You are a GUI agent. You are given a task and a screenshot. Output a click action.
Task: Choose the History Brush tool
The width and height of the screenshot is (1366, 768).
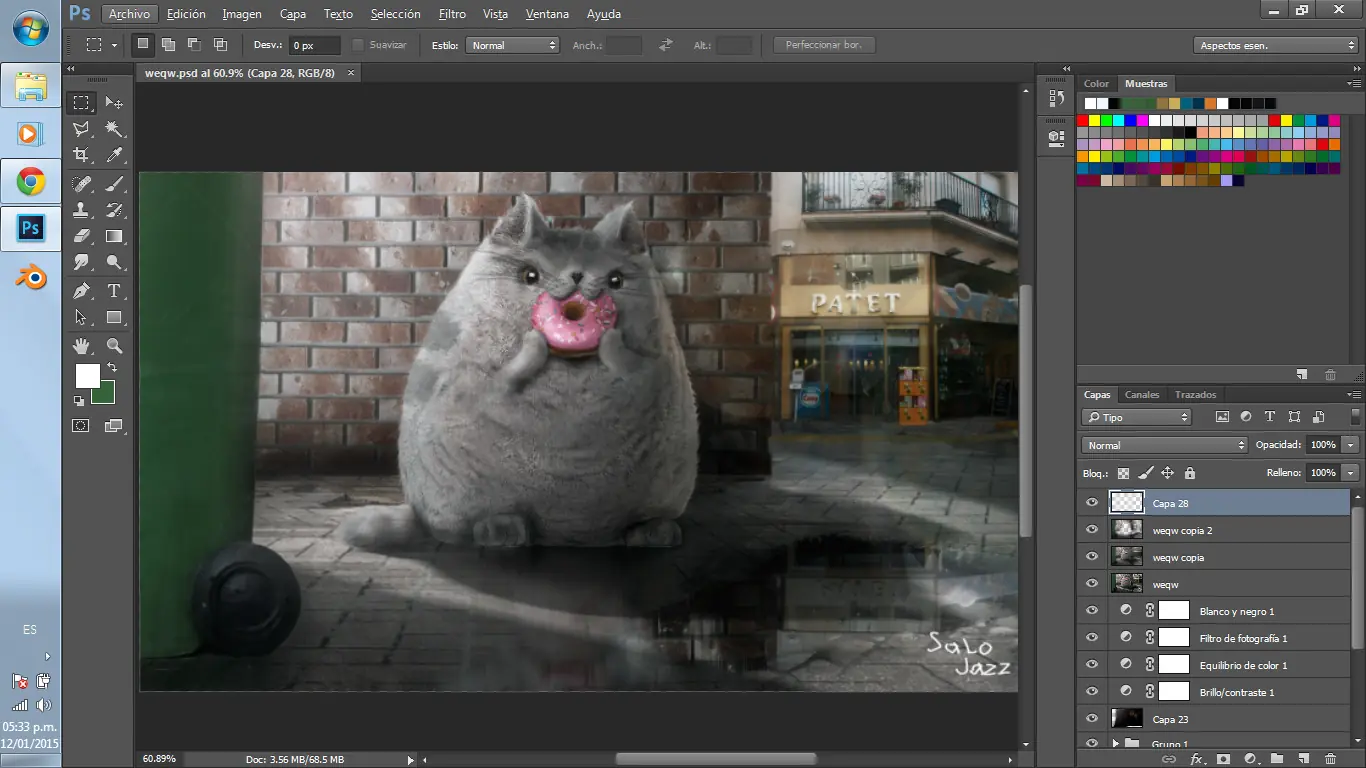[x=114, y=210]
